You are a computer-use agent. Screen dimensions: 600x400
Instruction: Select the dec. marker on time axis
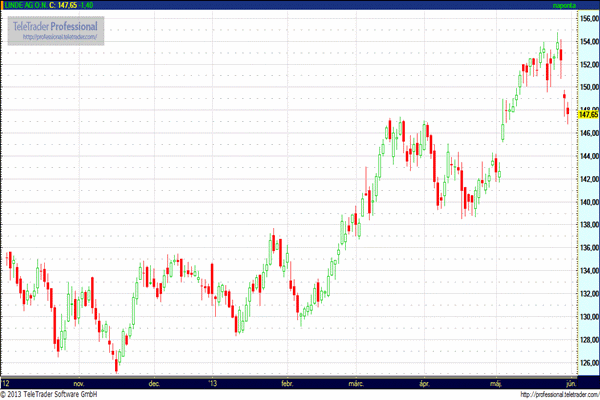coord(154,383)
